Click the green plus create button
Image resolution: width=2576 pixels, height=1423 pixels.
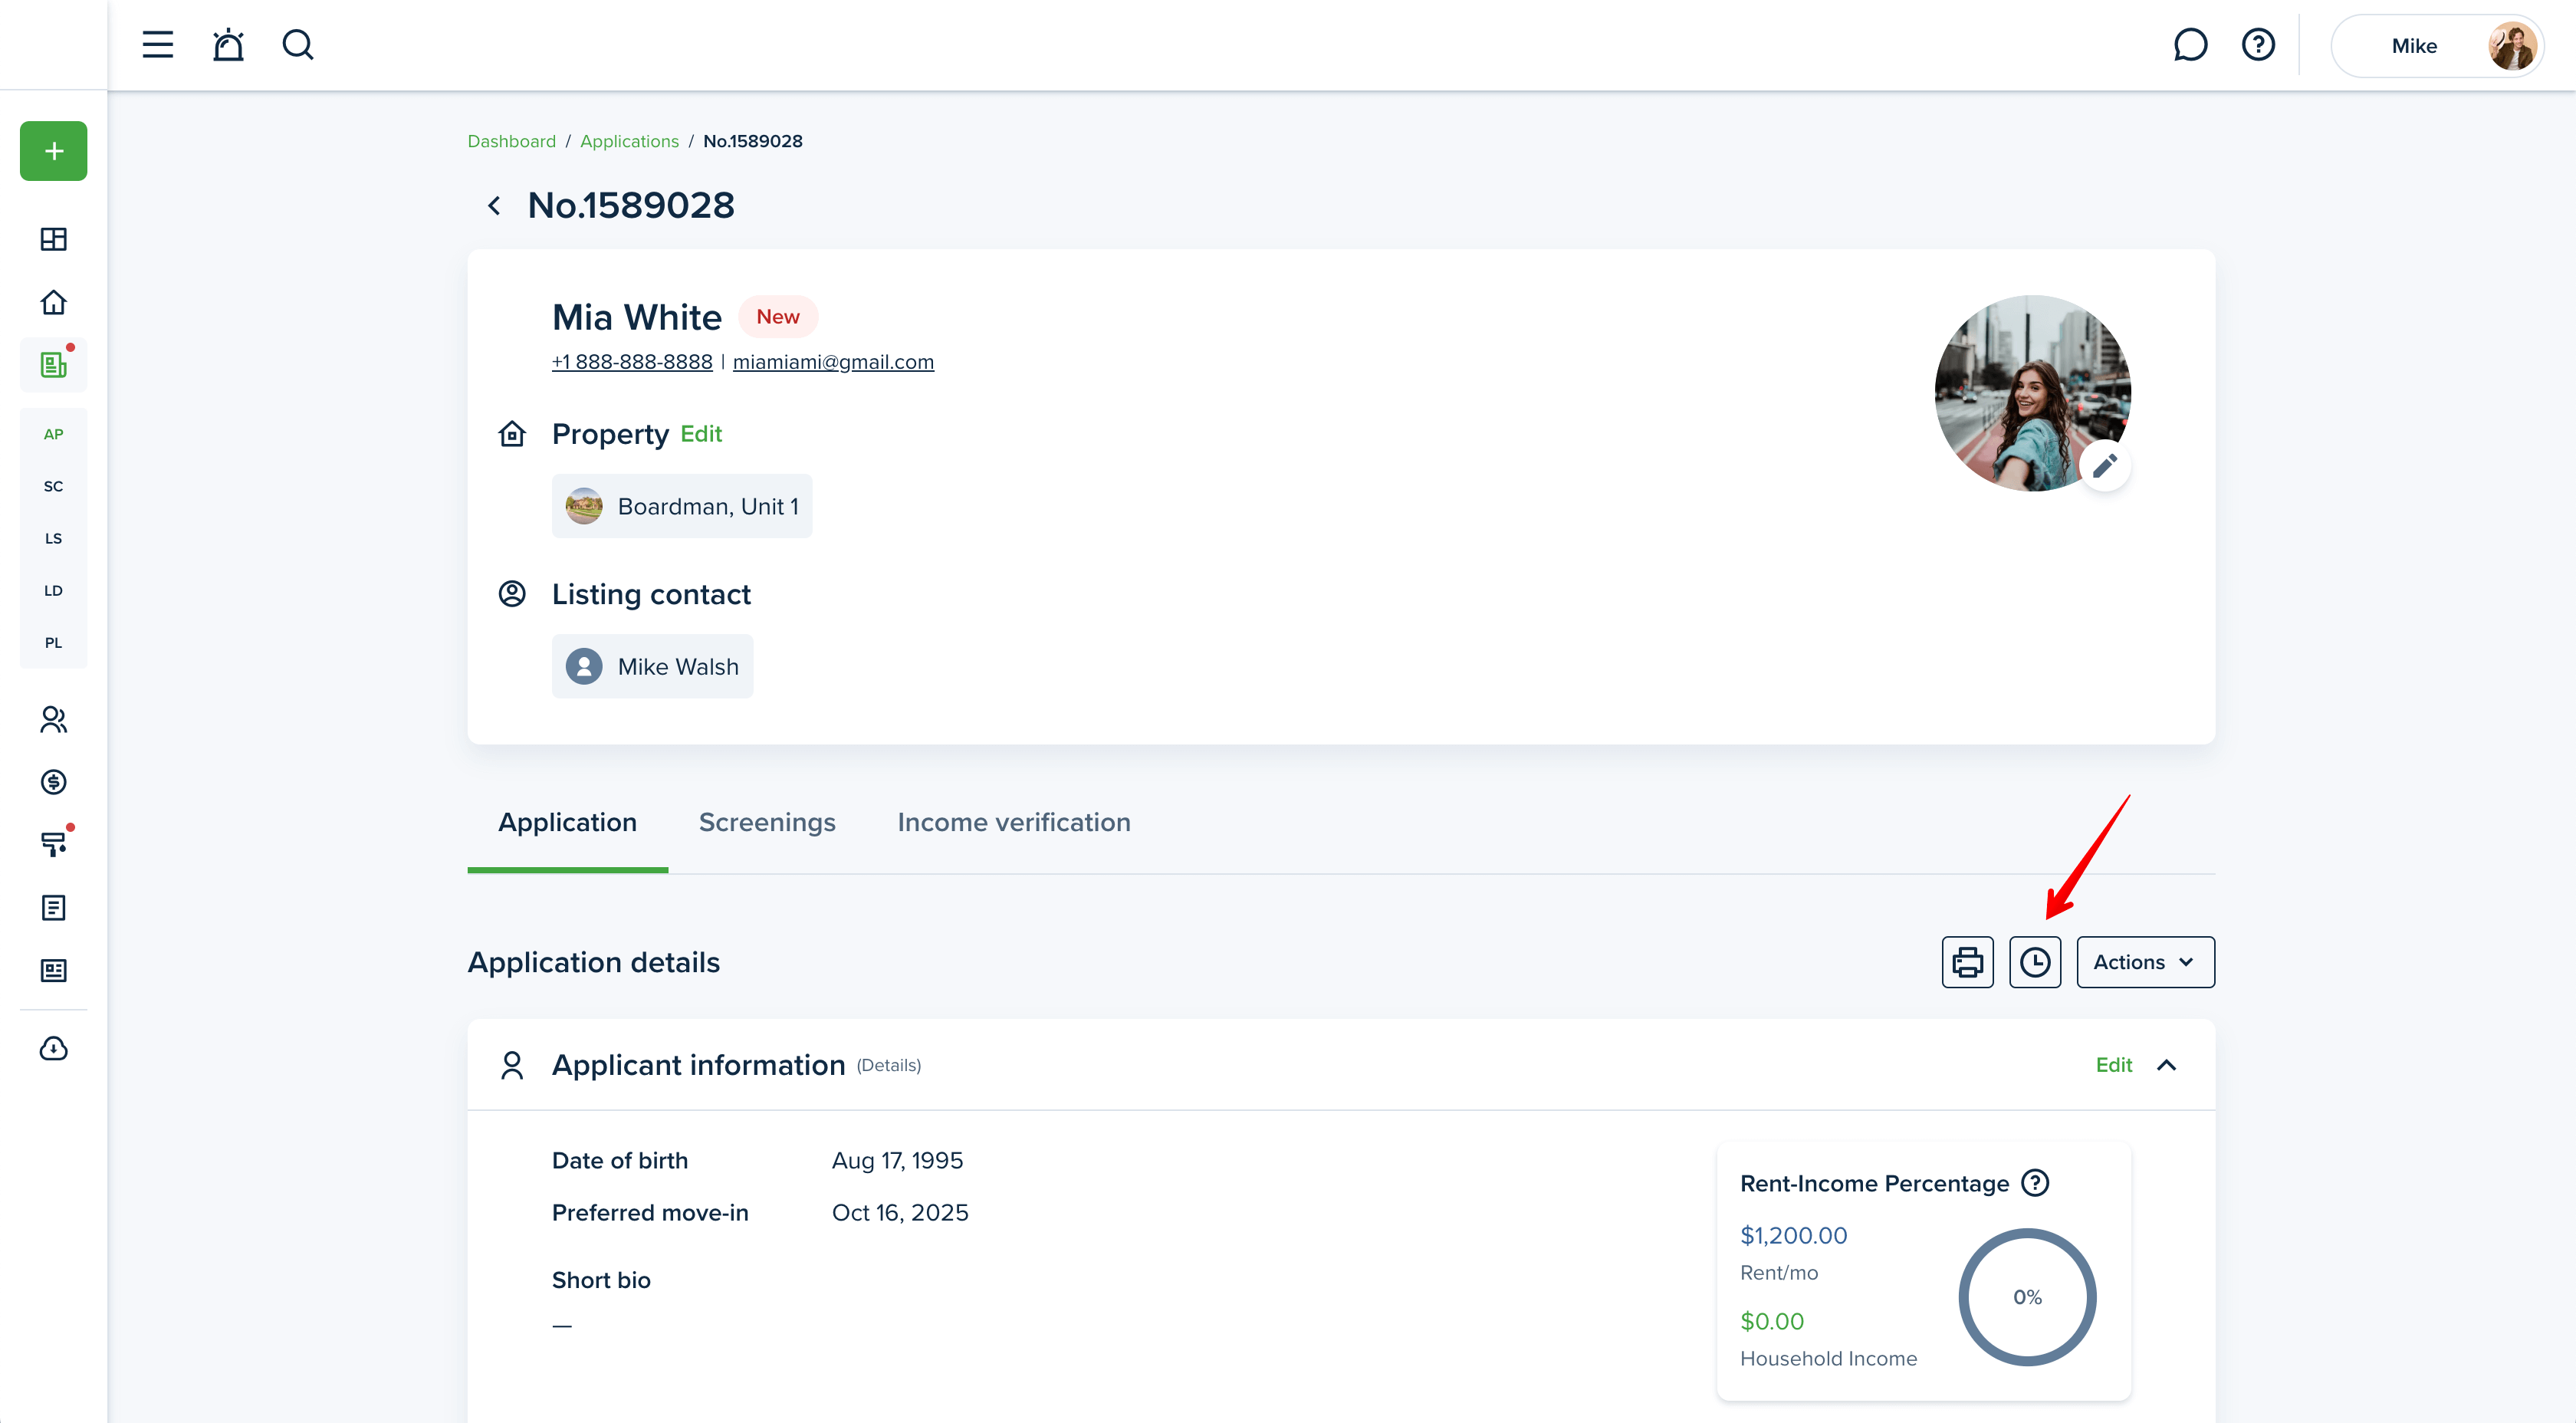[53, 151]
